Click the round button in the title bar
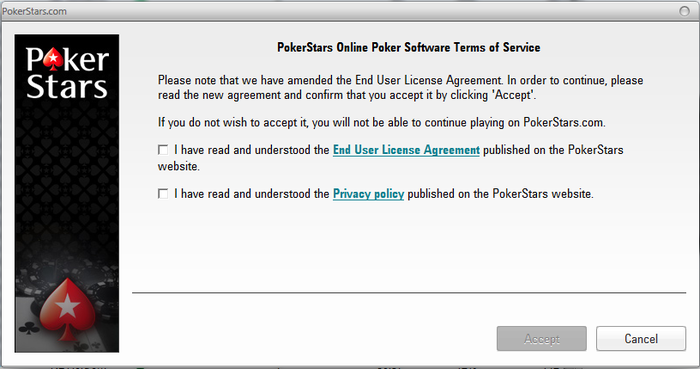This screenshot has height=369, width=700. click(x=684, y=11)
